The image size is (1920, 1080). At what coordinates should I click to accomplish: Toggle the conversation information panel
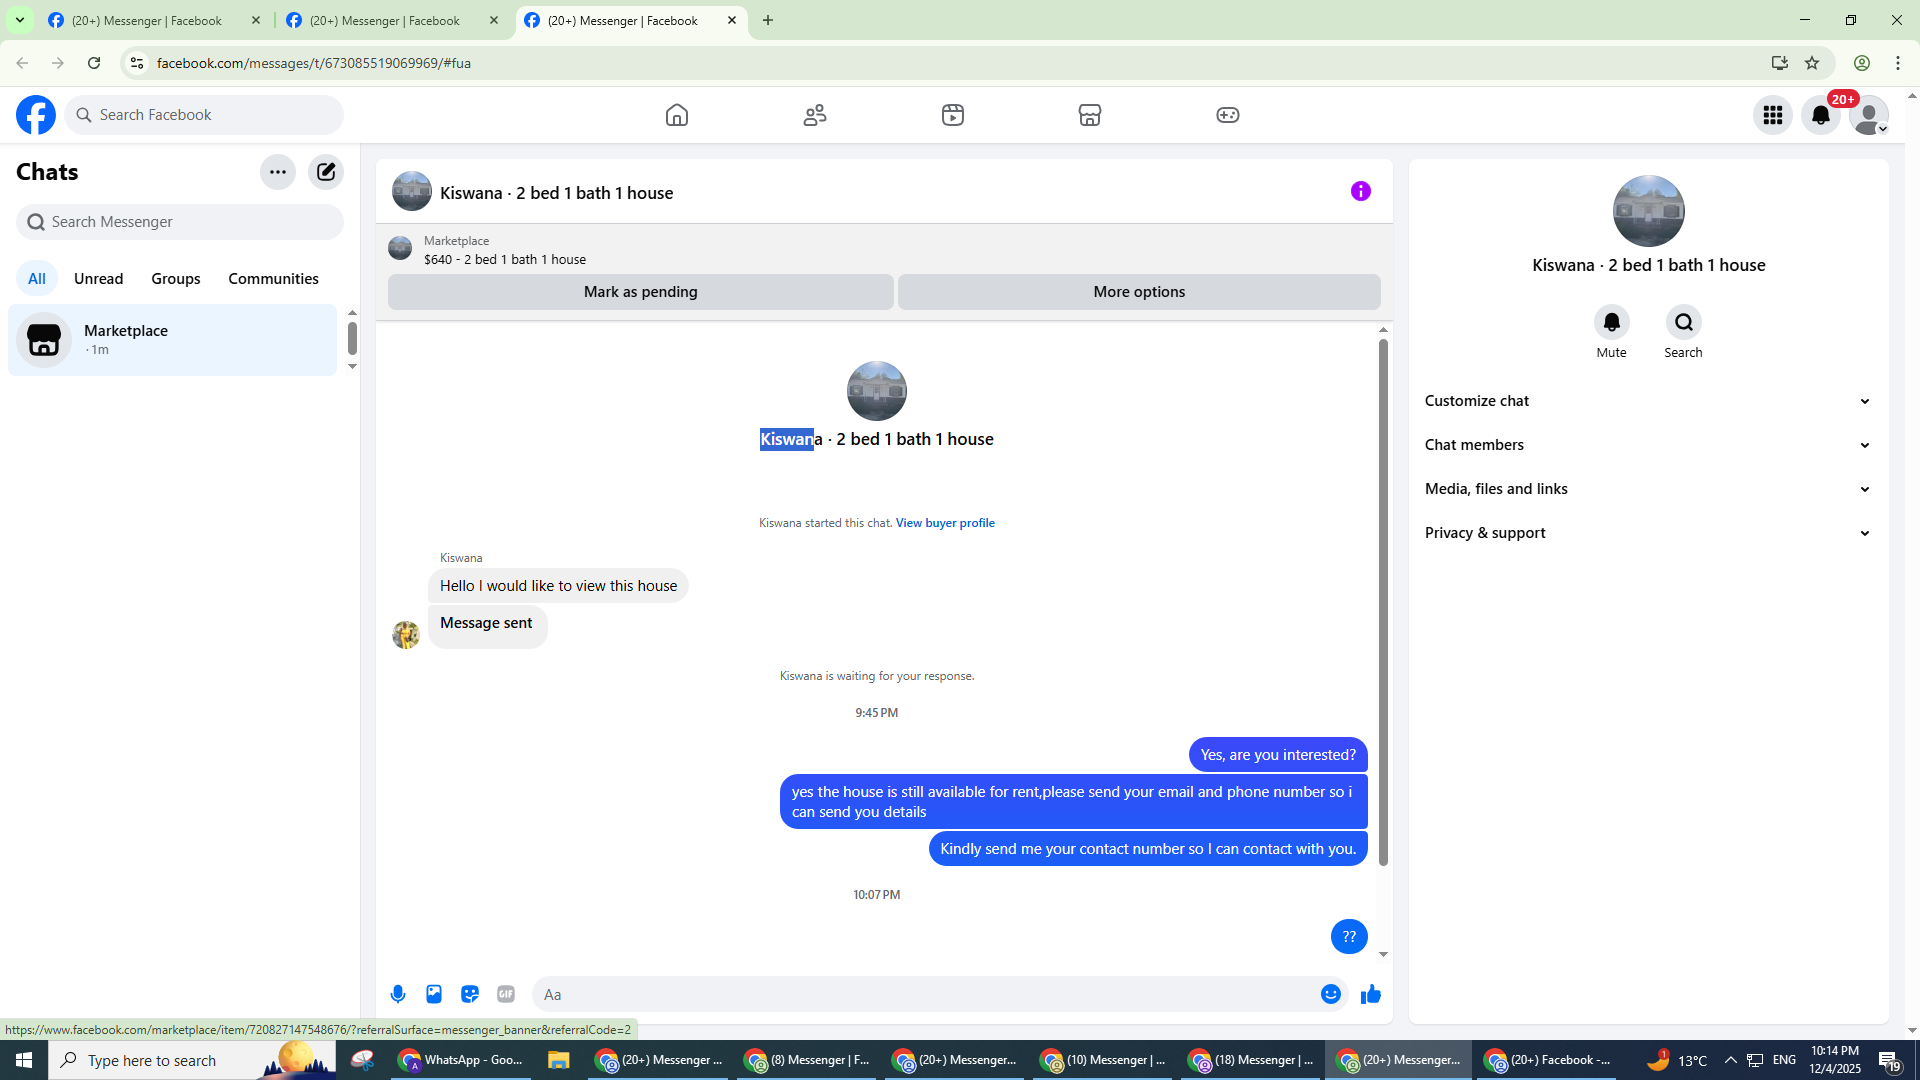[x=1360, y=191]
